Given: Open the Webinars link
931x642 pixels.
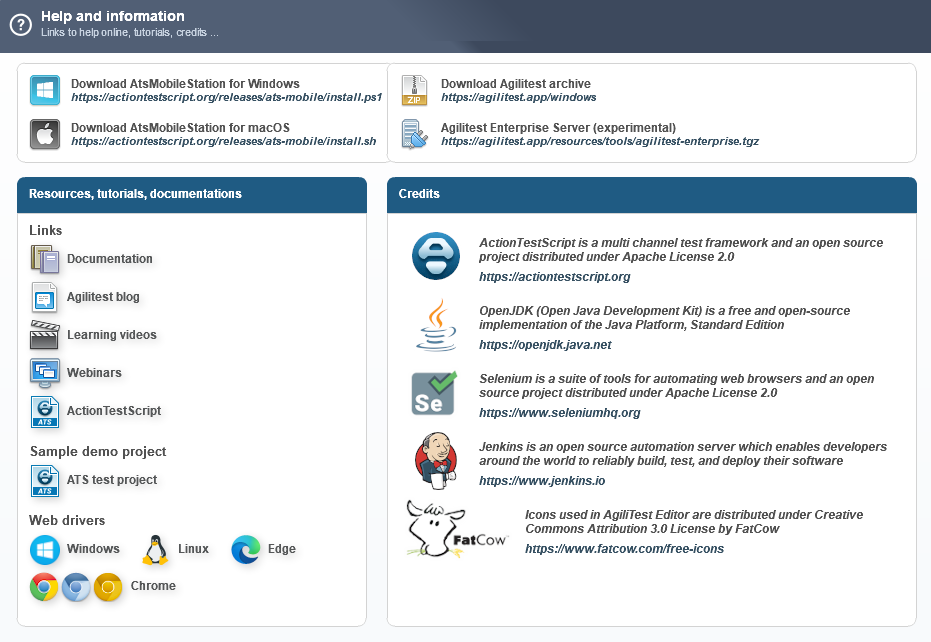Looking at the screenshot, I should (94, 373).
